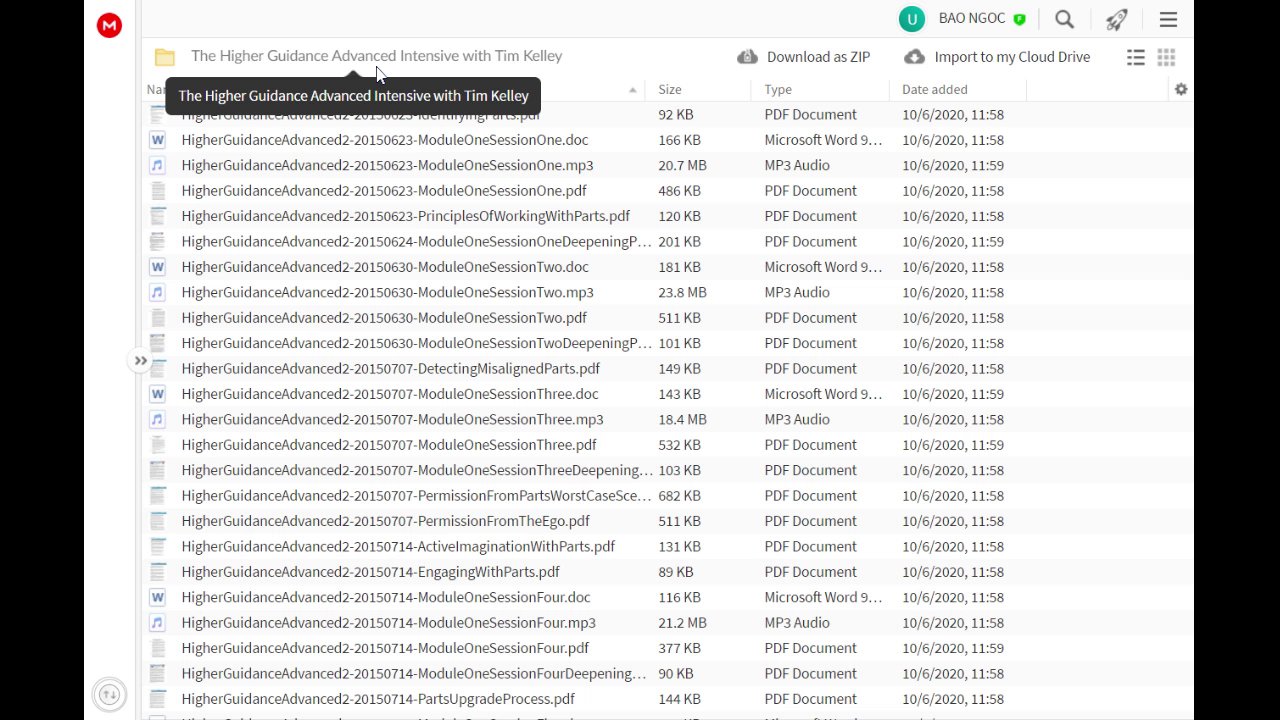Download folder as ZIP
1280x720 pixels.
tap(804, 57)
